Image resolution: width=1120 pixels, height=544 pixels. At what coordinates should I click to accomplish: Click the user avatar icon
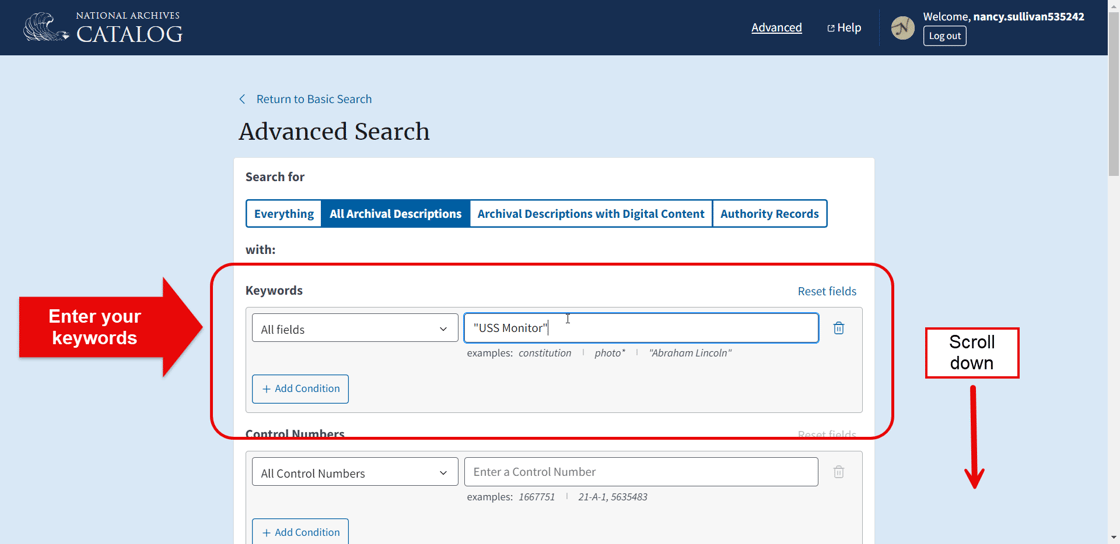pyautogui.click(x=902, y=28)
